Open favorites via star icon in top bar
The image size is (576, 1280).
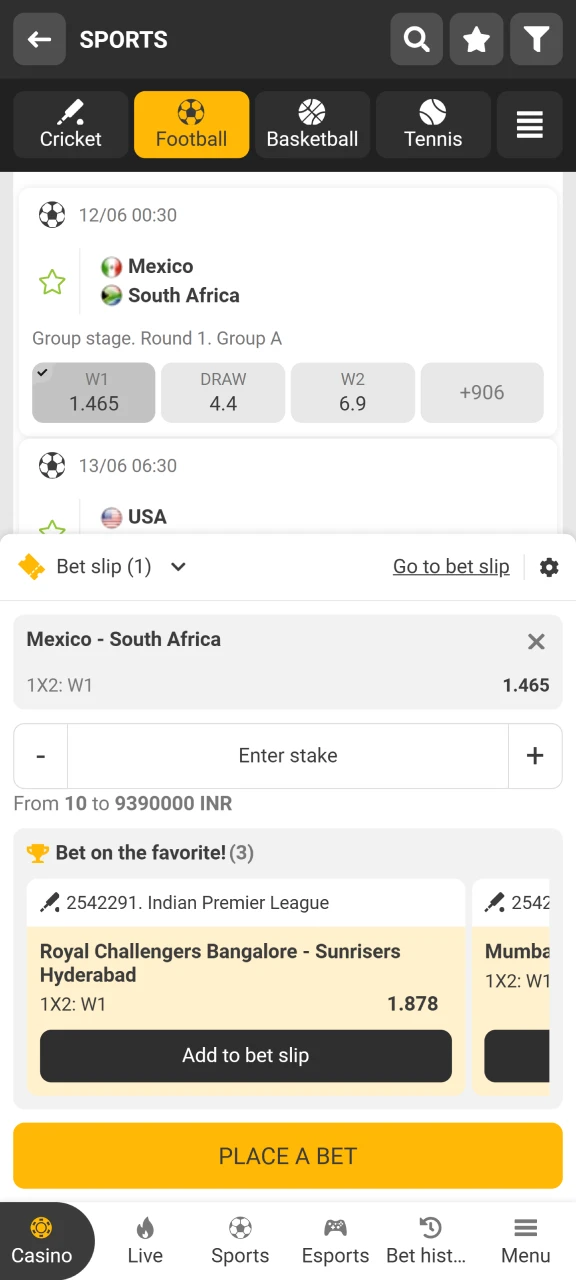pyautogui.click(x=476, y=39)
